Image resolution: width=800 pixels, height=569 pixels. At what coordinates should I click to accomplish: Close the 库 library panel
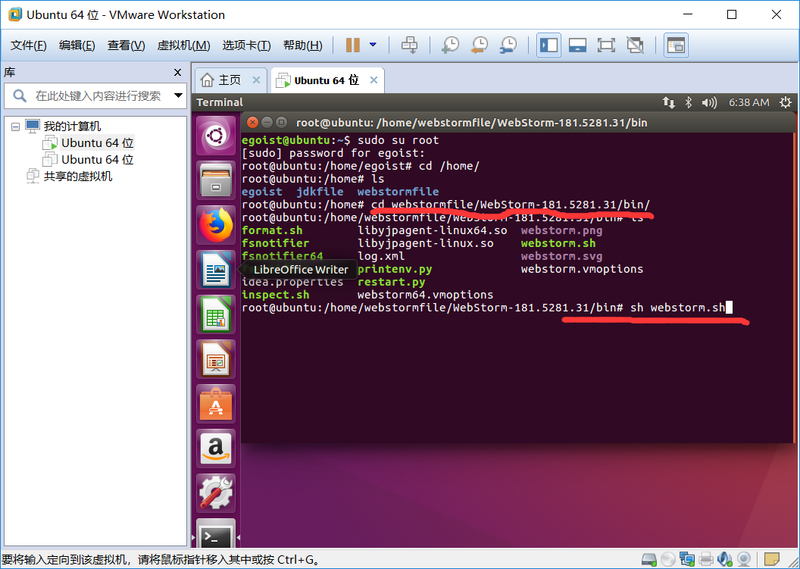pos(178,72)
